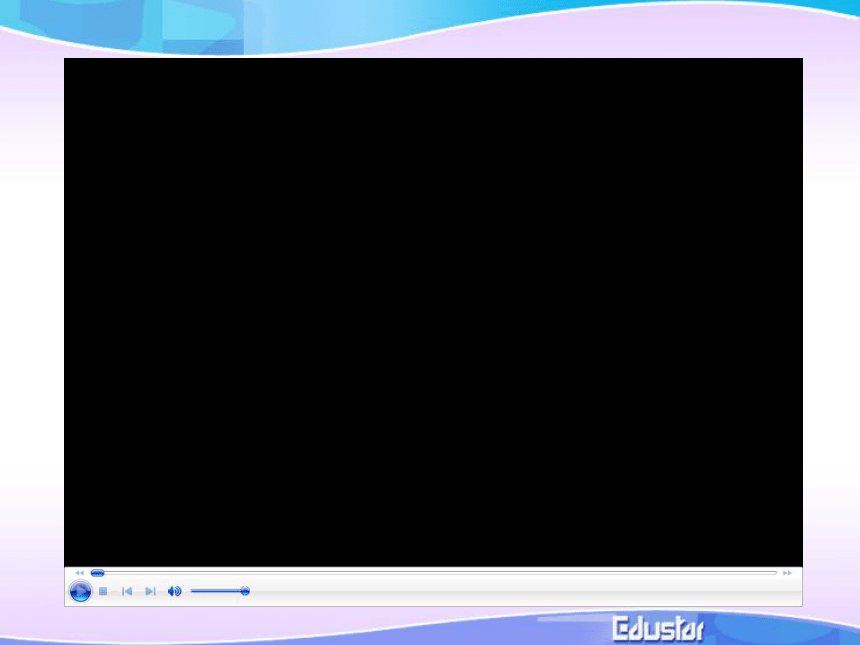The image size is (860, 645).
Task: Mute the player's audio with the speaker icon
Action: (174, 591)
